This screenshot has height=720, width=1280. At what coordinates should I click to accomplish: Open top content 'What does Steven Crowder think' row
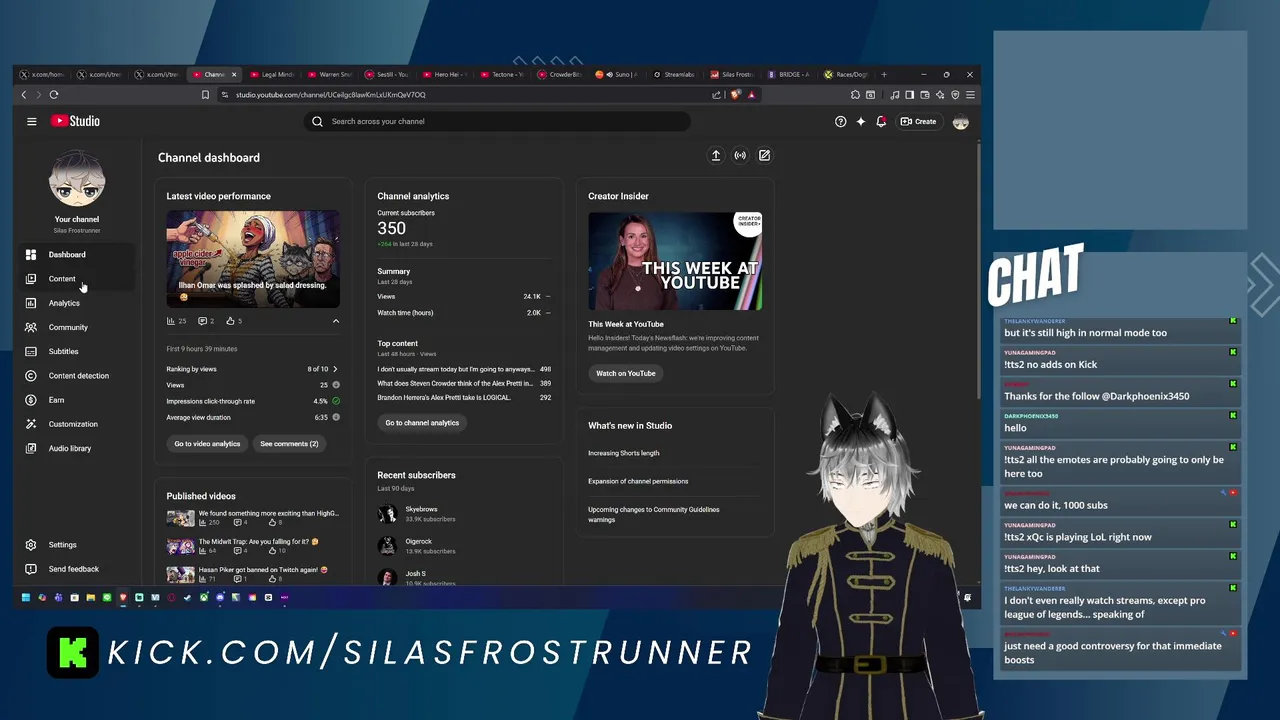click(464, 383)
